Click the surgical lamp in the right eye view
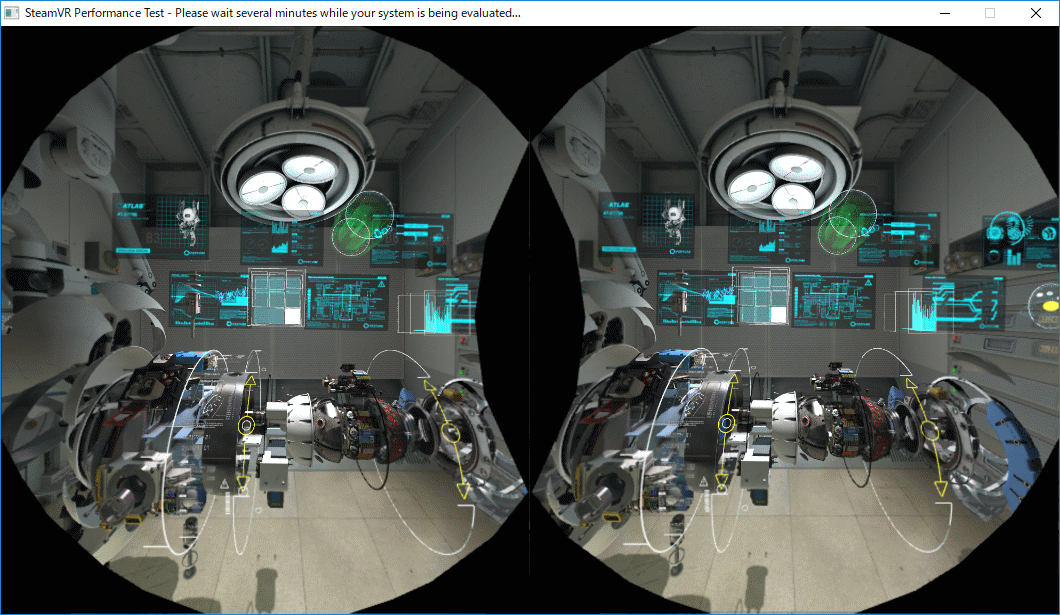Image resolution: width=1060 pixels, height=615 pixels. point(781,162)
